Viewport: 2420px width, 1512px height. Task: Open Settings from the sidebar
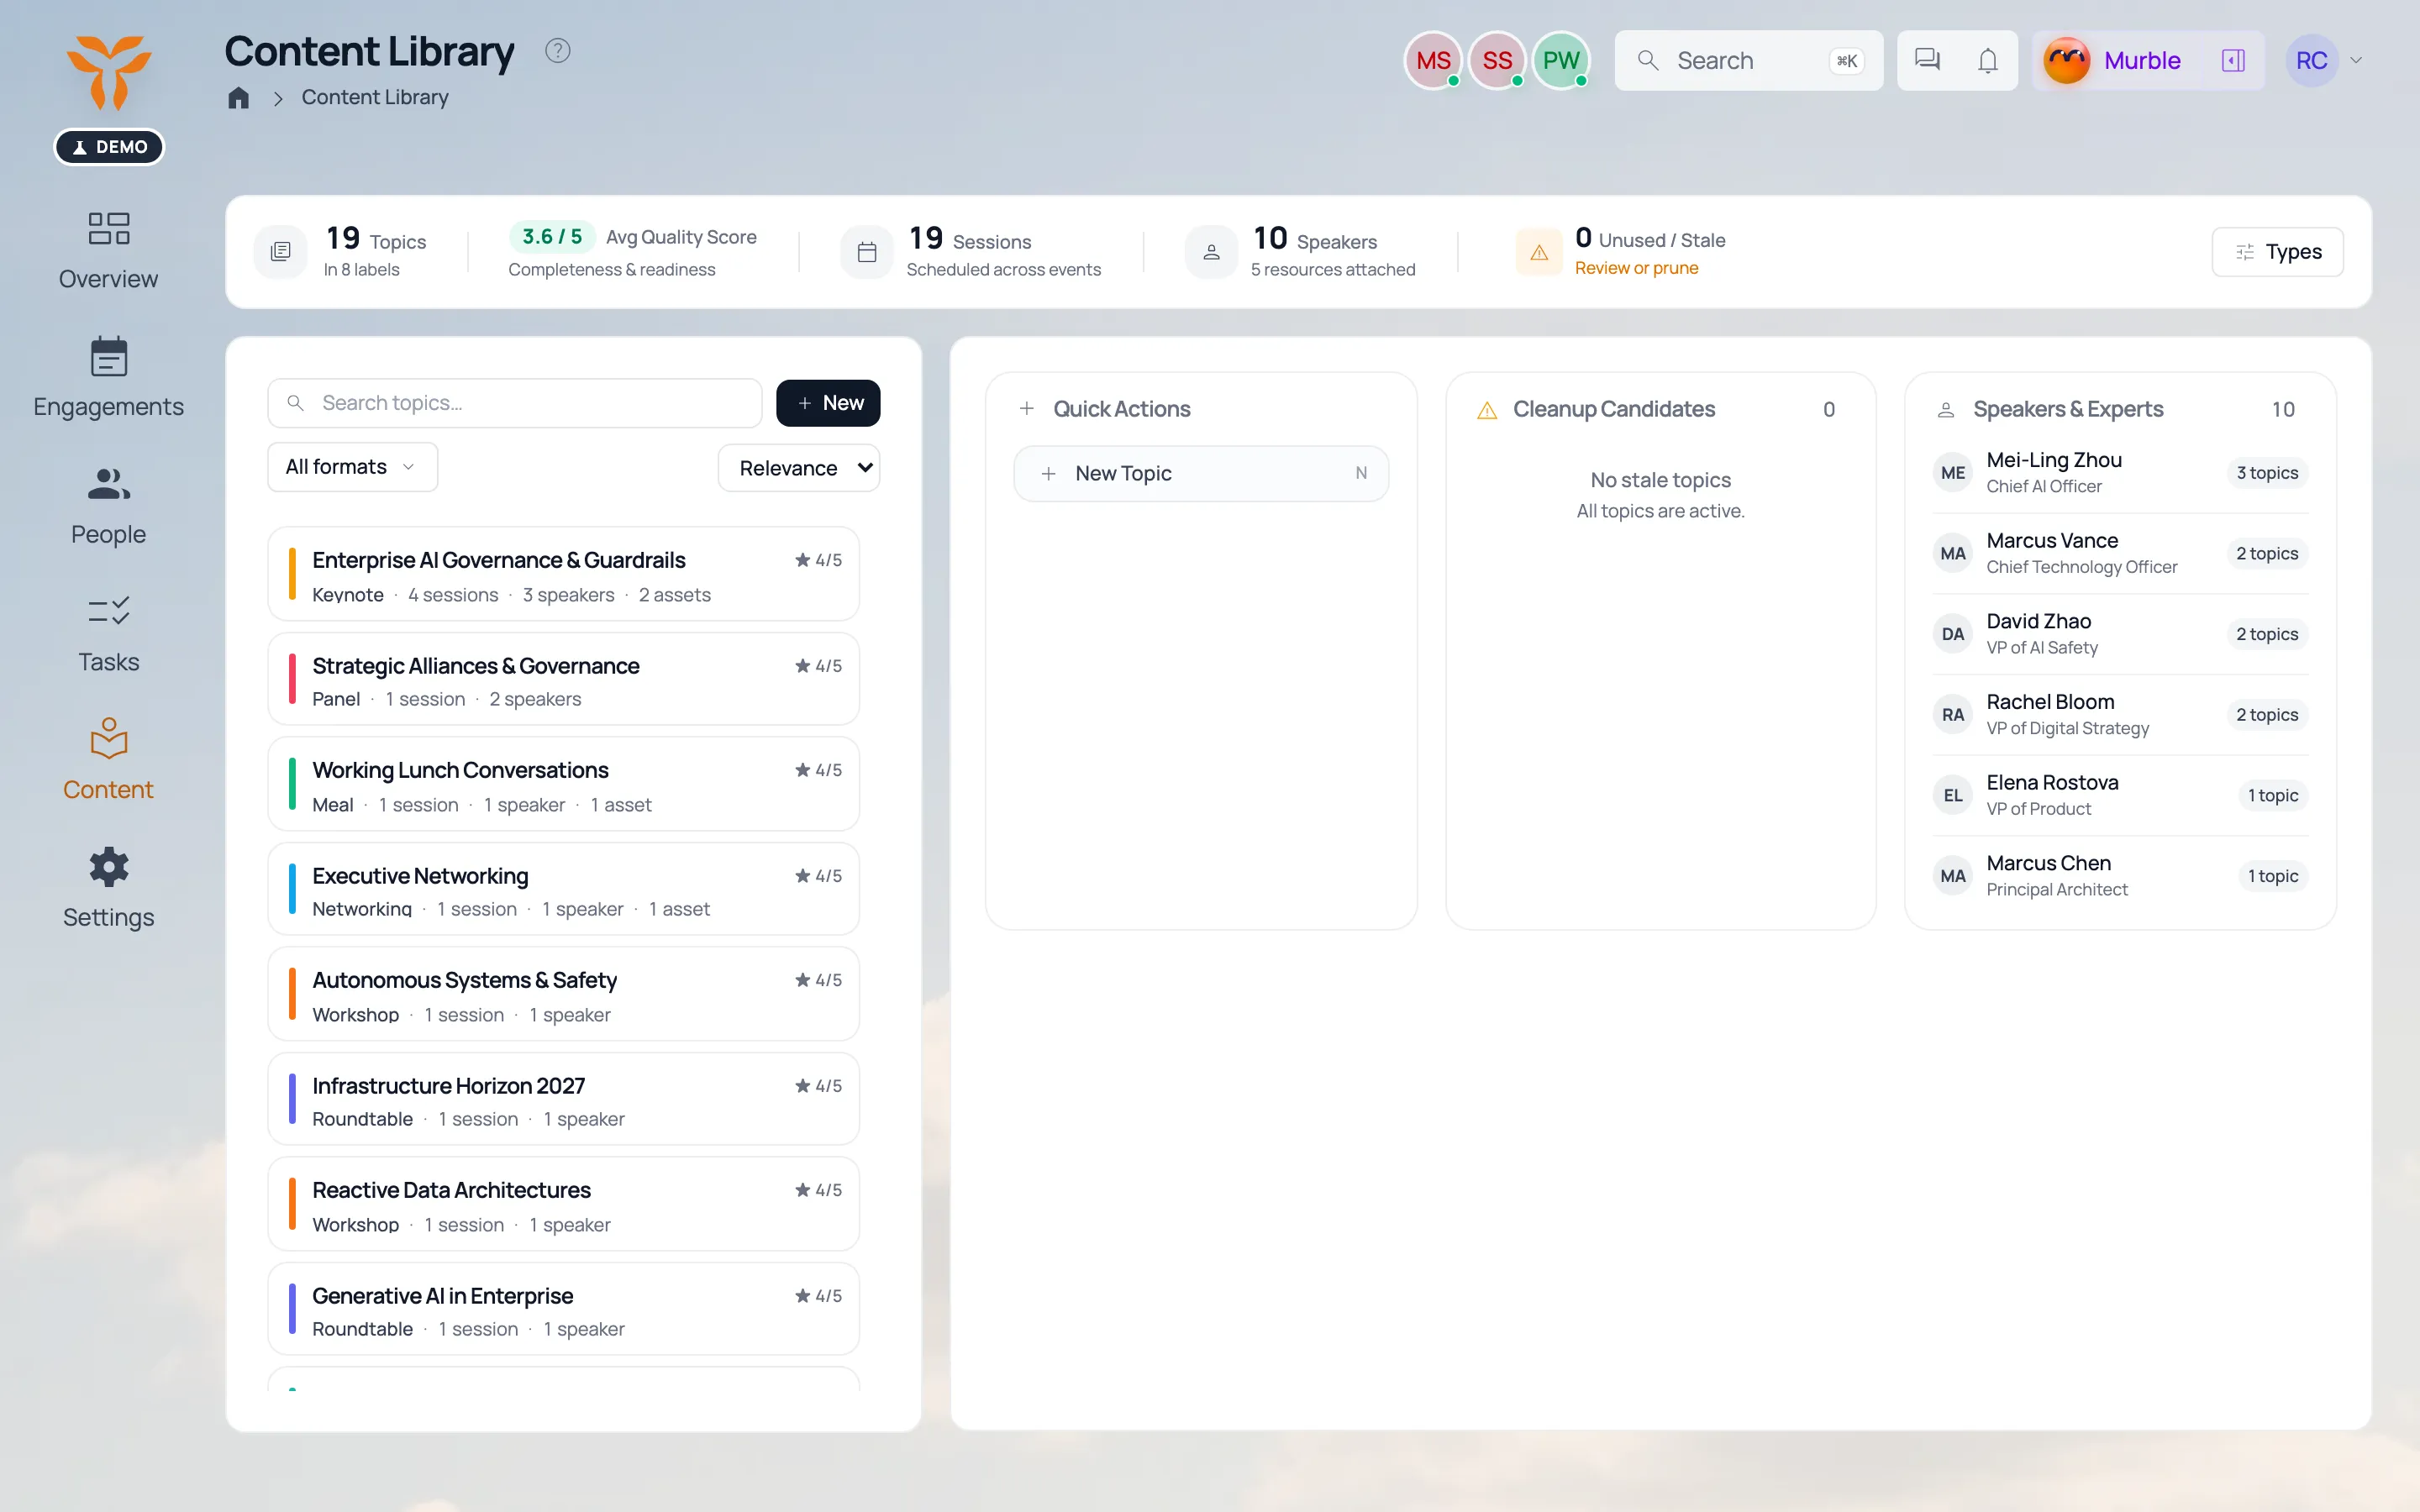pos(108,889)
